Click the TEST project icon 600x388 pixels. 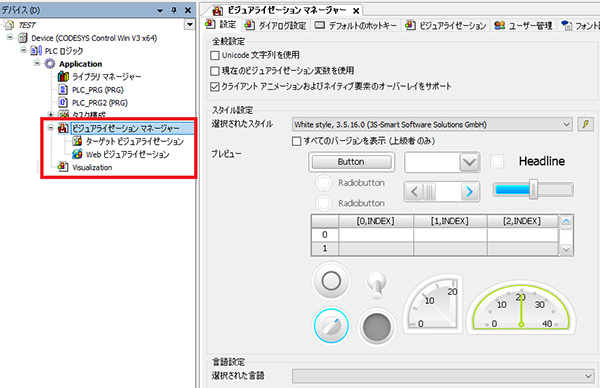(x=9, y=25)
